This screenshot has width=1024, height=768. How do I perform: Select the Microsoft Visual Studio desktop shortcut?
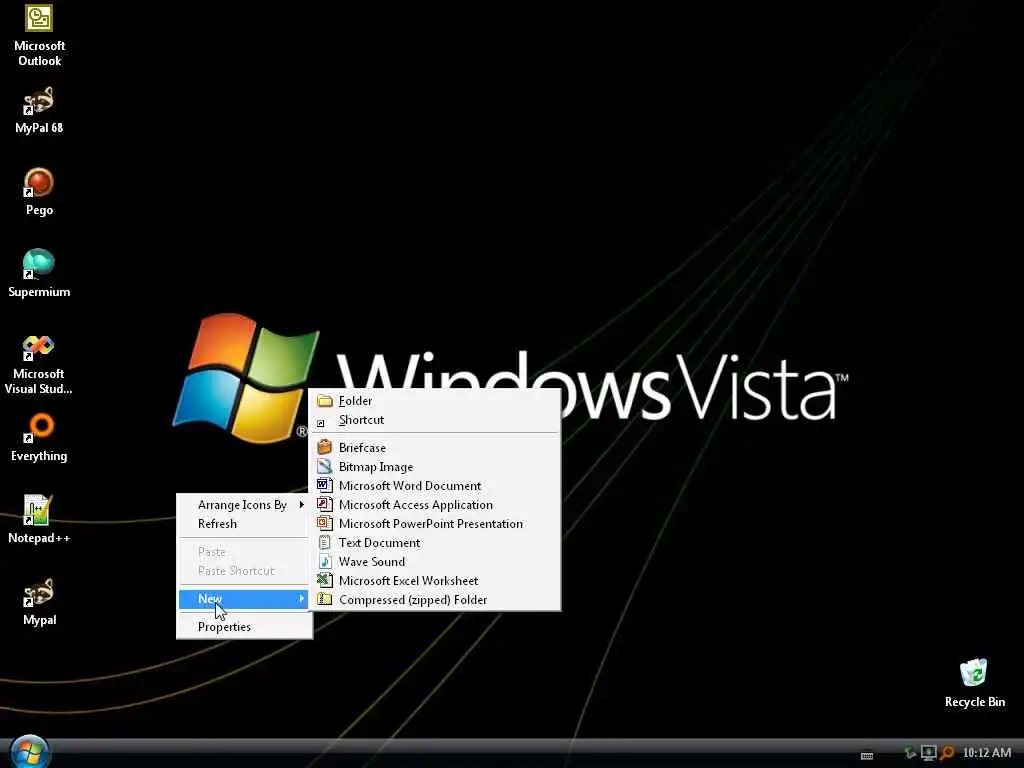pyautogui.click(x=39, y=364)
